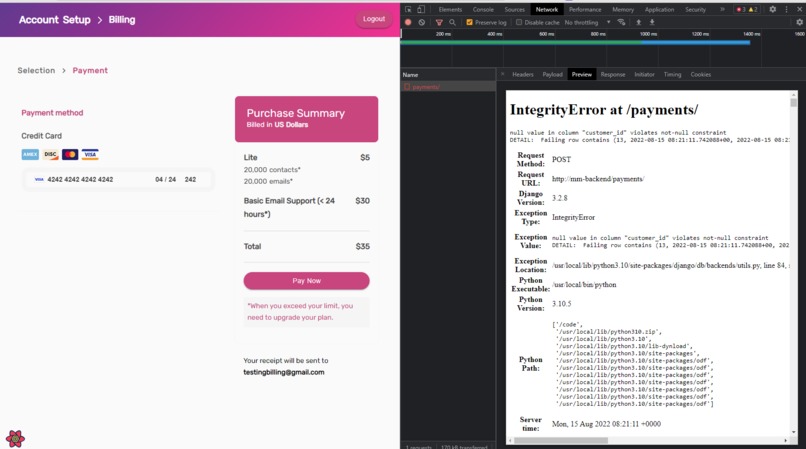Screen dimensions: 806x449
Task: Import HAR file upload arrow
Action: tap(638, 23)
